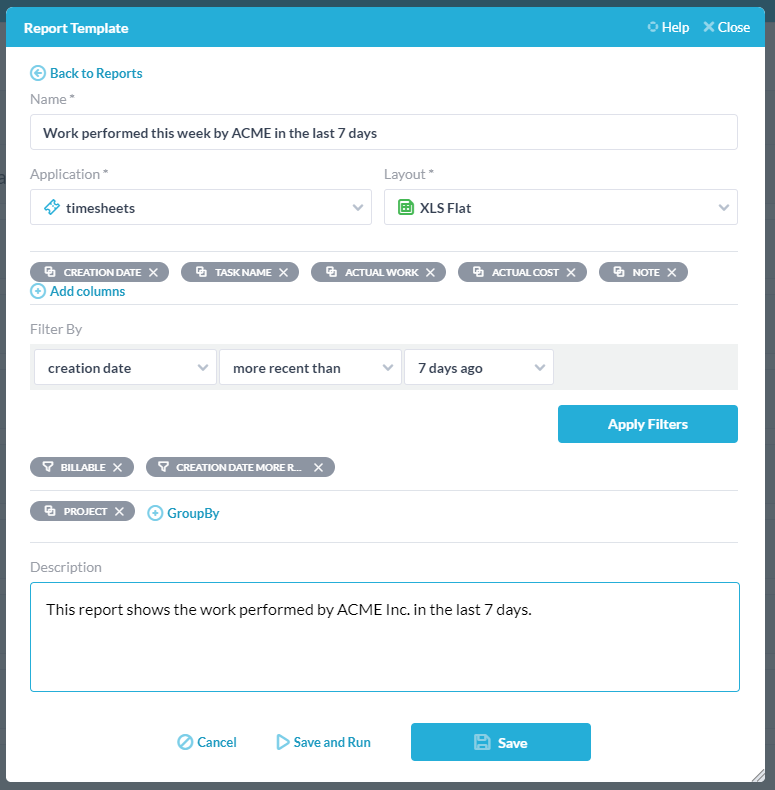The width and height of the screenshot is (775, 790).
Task: Remove the CREATION DATE column chip
Action: (153, 273)
